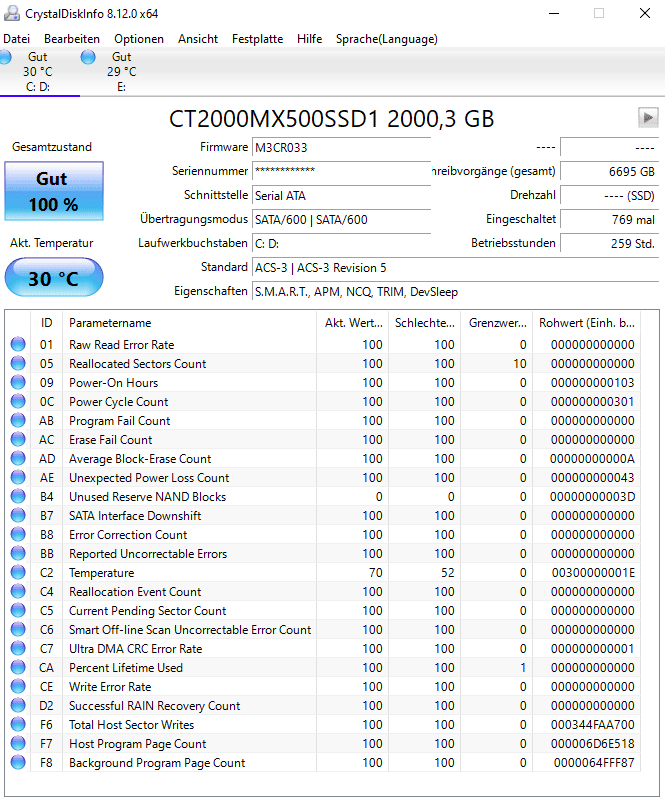Switch to the E: disk tab
This screenshot has width=665, height=802.
coord(120,72)
